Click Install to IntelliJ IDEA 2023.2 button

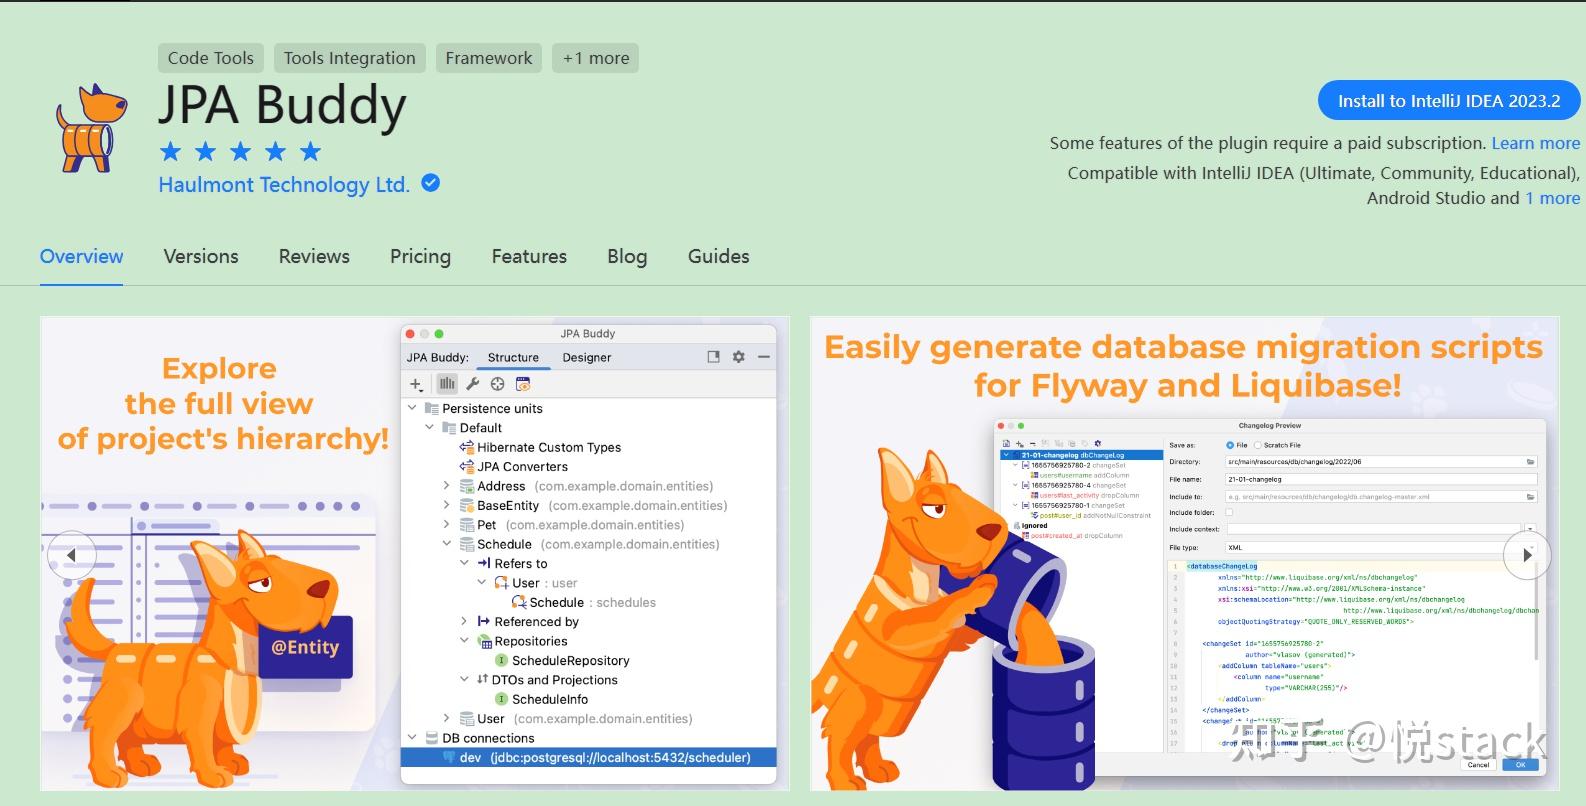[x=1449, y=101]
